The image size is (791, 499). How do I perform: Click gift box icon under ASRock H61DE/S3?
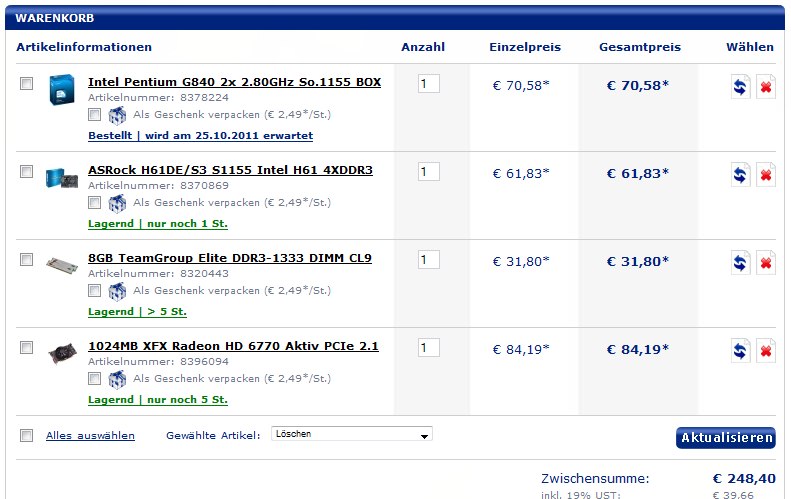pyautogui.click(x=117, y=203)
